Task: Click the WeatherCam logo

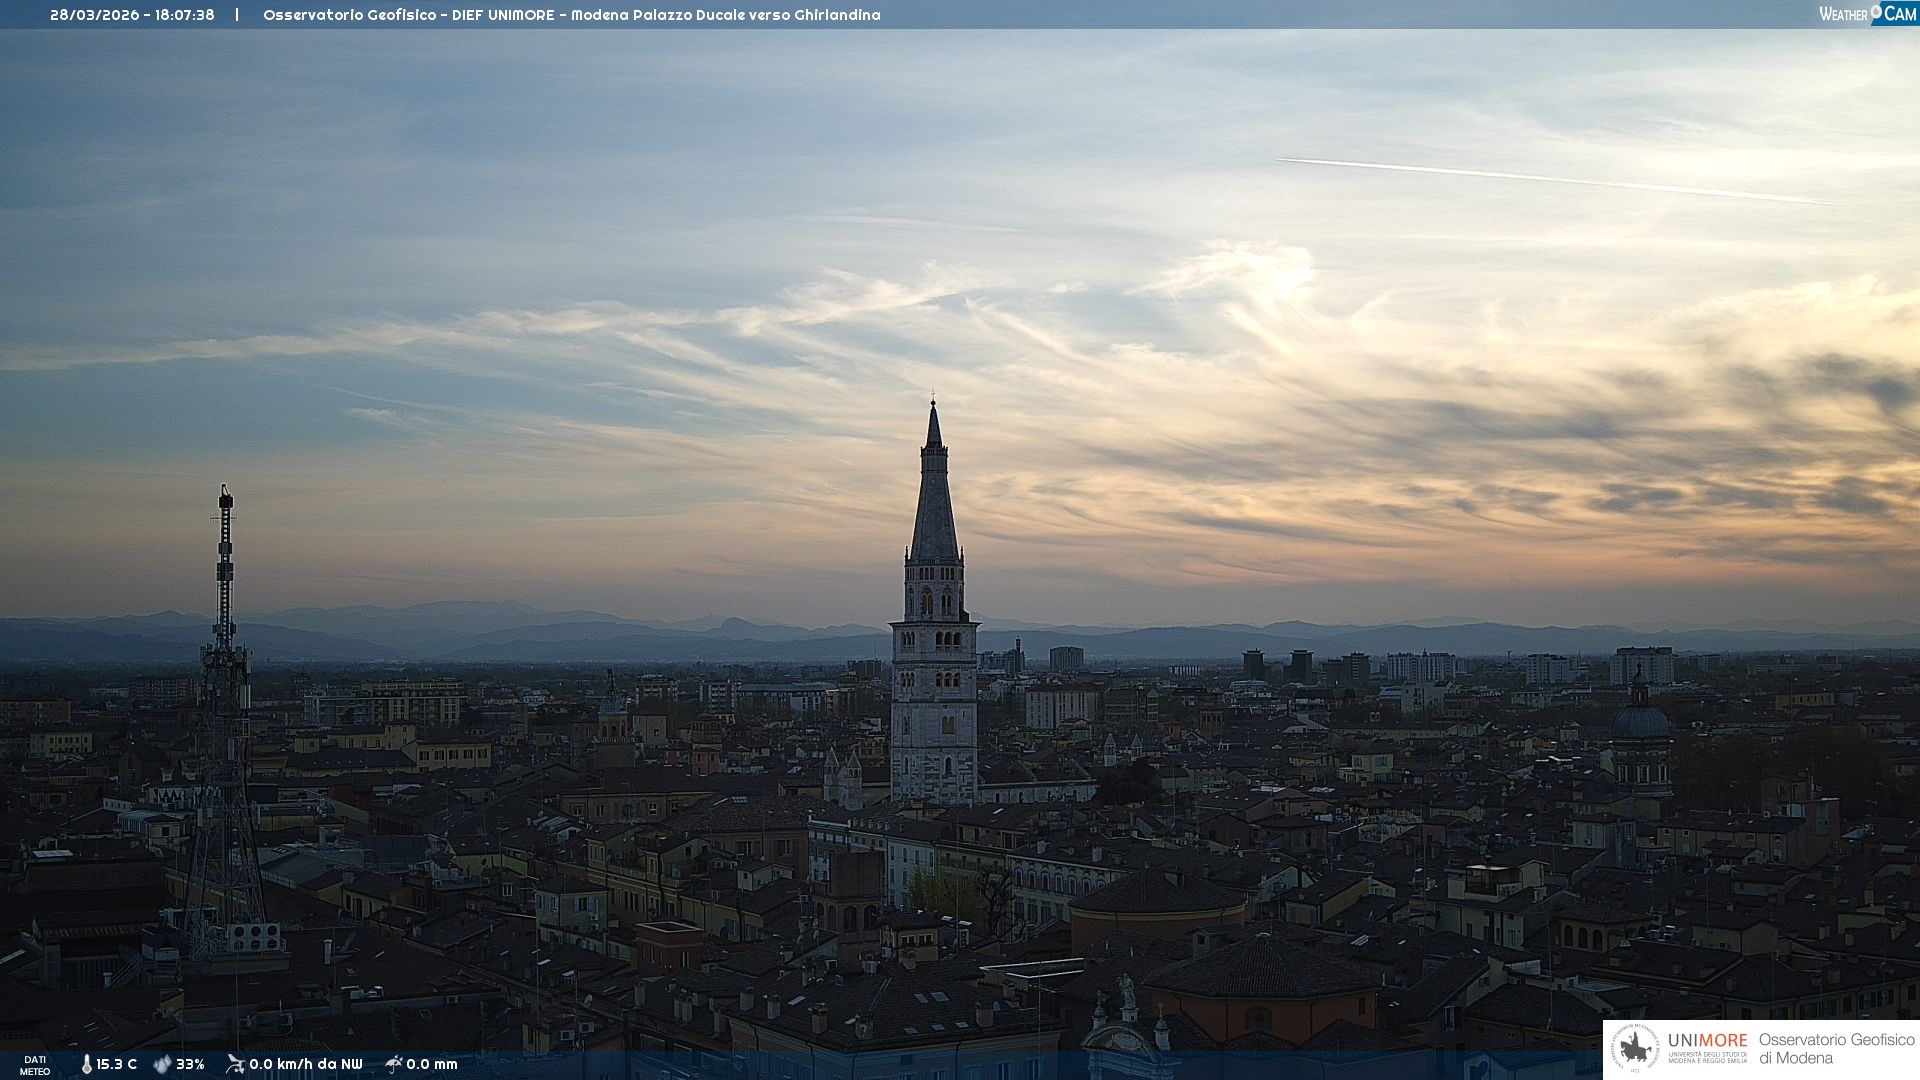Action: (x=1867, y=14)
